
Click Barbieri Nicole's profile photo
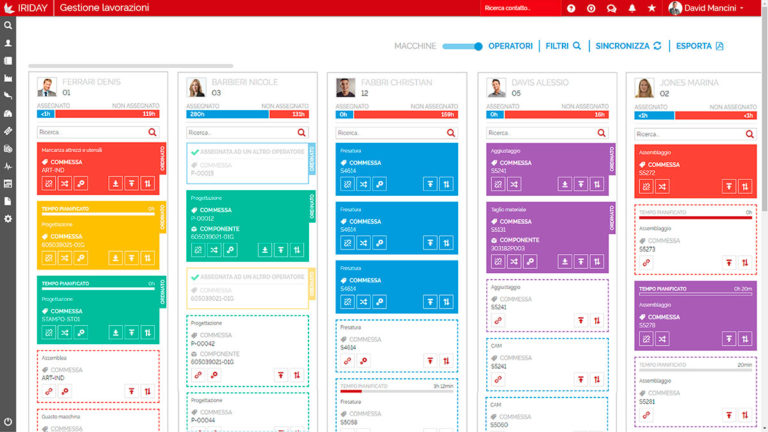coord(196,87)
